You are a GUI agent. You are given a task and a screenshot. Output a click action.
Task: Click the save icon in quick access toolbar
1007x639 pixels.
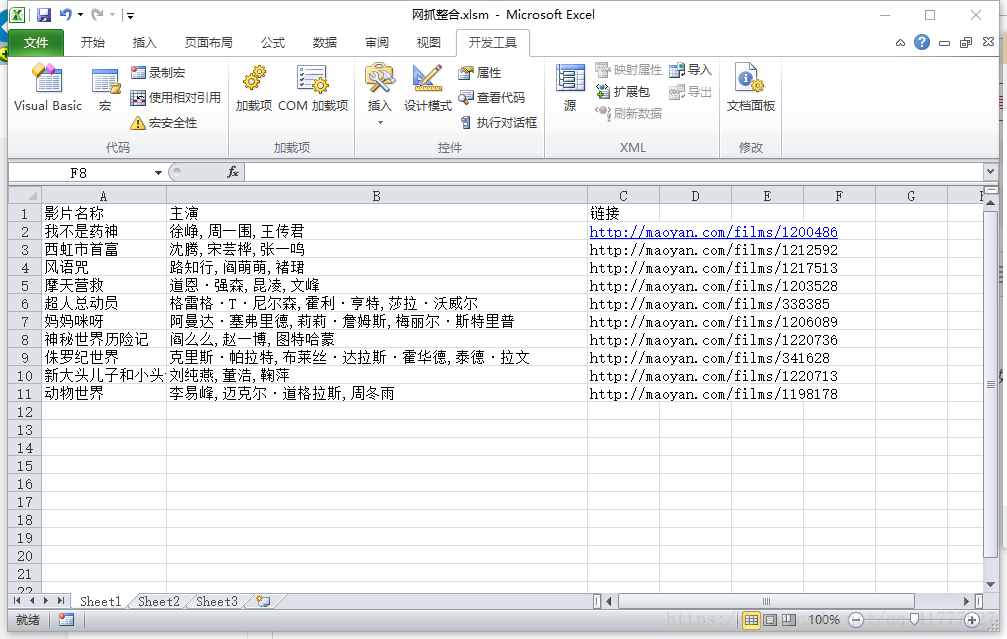click(x=44, y=15)
